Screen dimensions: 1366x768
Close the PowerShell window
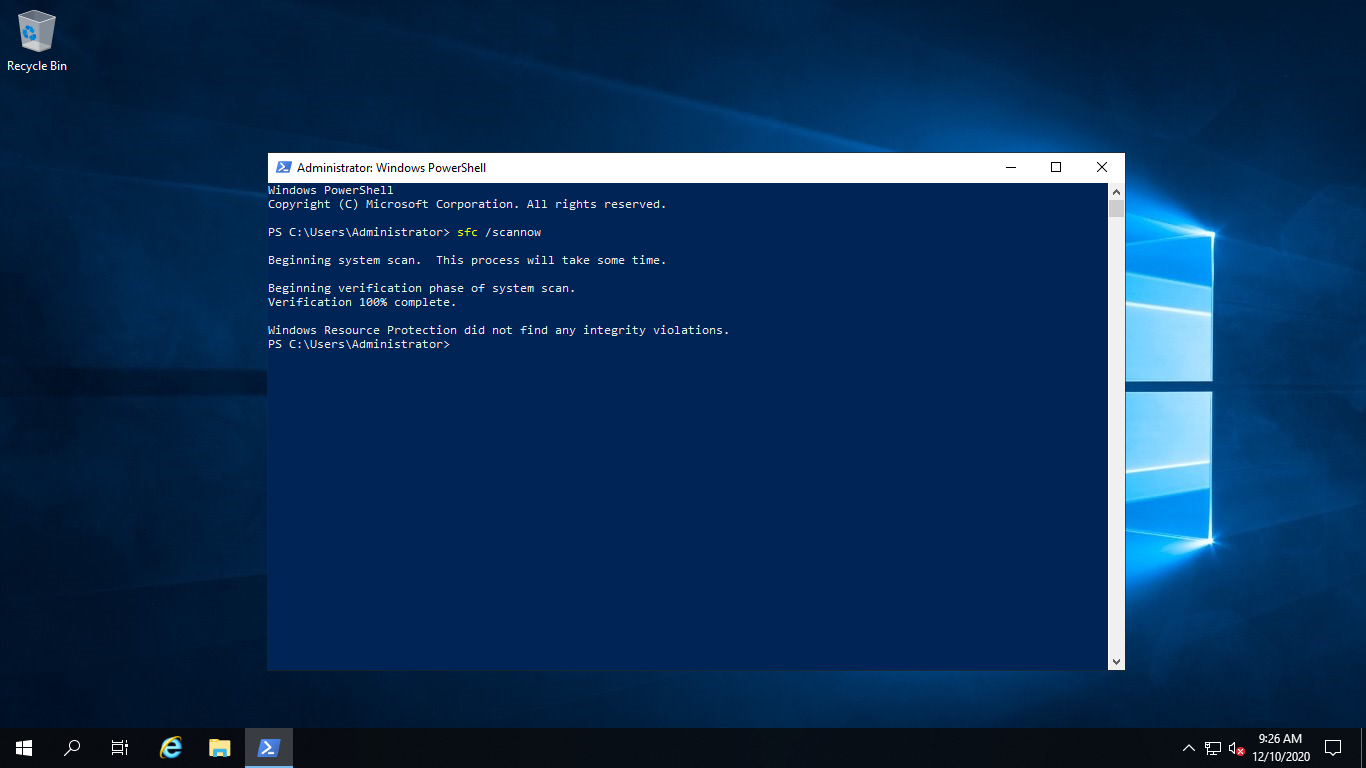tap(1102, 168)
